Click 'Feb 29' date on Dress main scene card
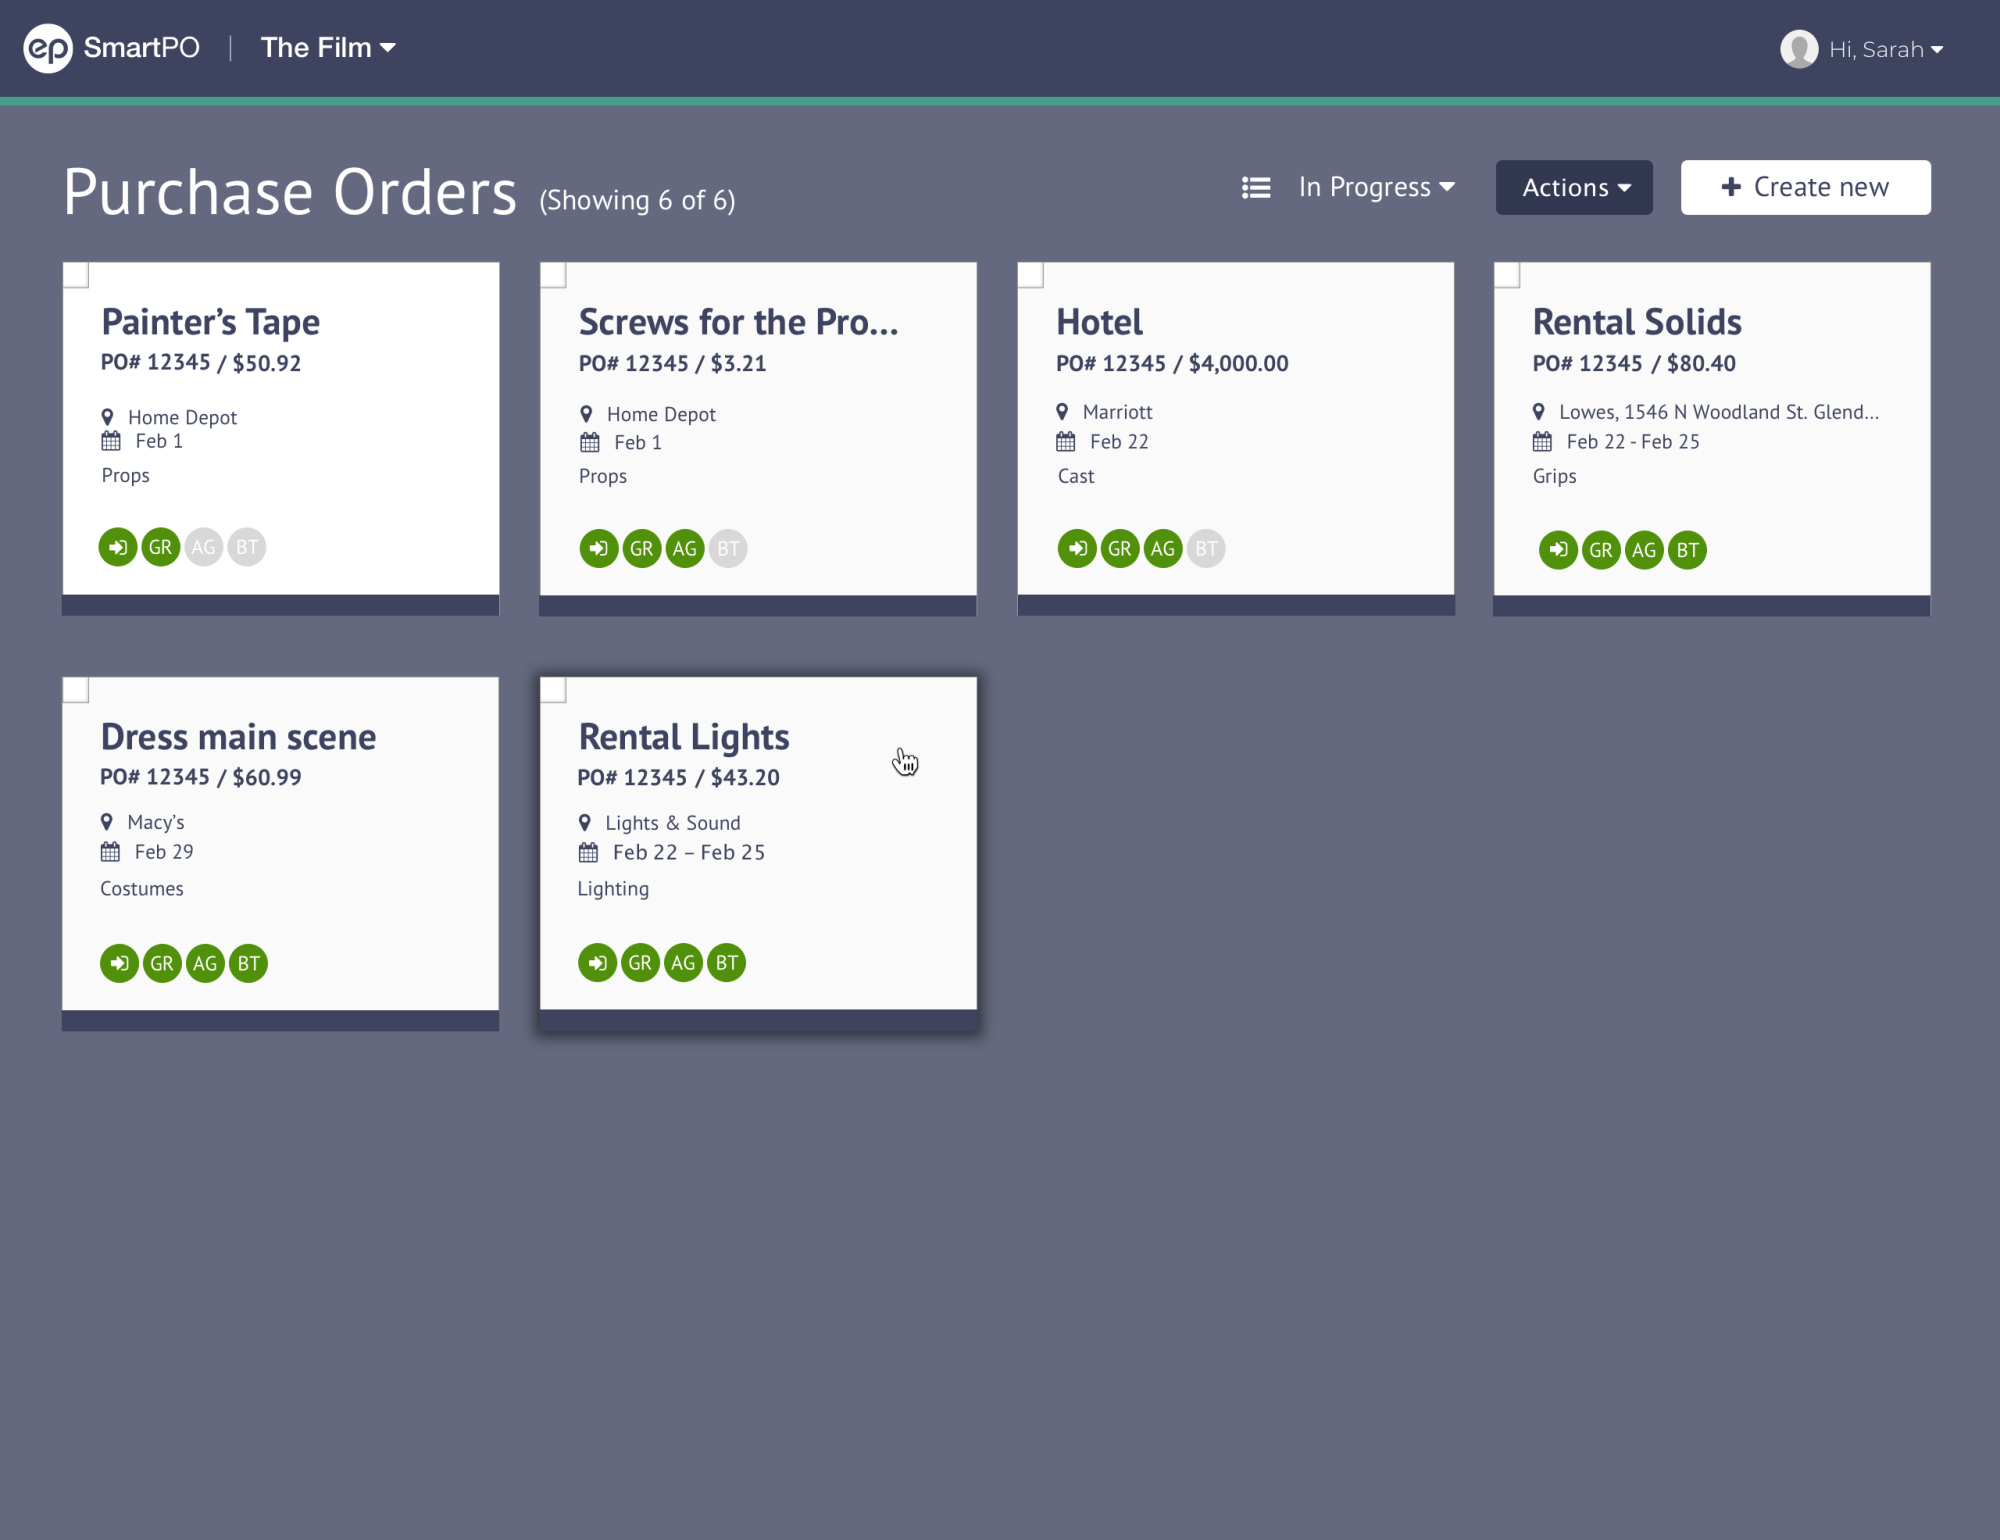The image size is (2000, 1540). [x=164, y=852]
